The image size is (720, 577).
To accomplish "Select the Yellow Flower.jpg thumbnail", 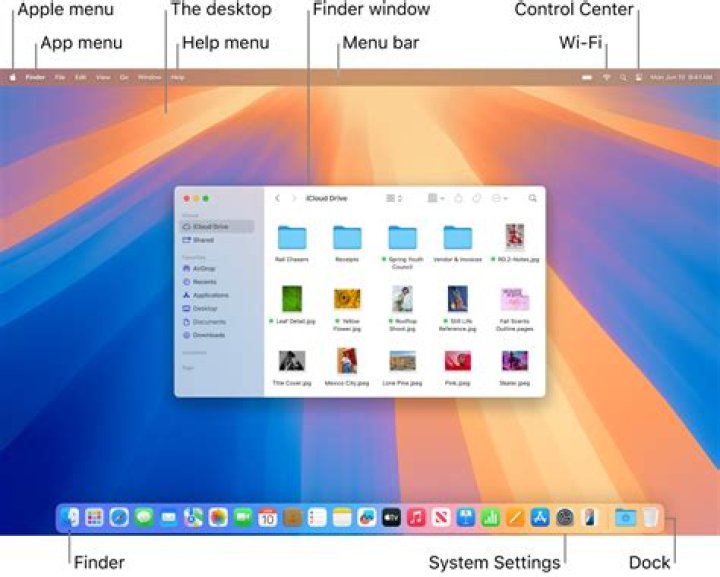I will point(347,299).
